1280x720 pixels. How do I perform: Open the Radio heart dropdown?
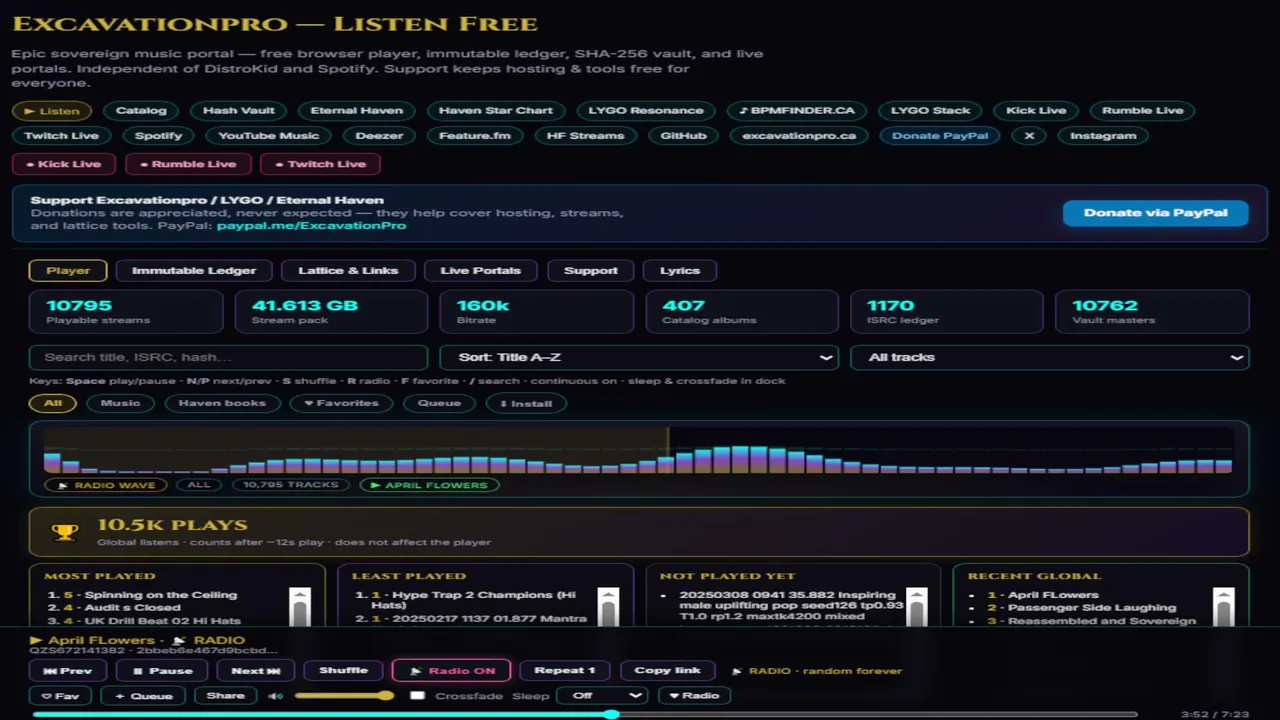point(694,696)
